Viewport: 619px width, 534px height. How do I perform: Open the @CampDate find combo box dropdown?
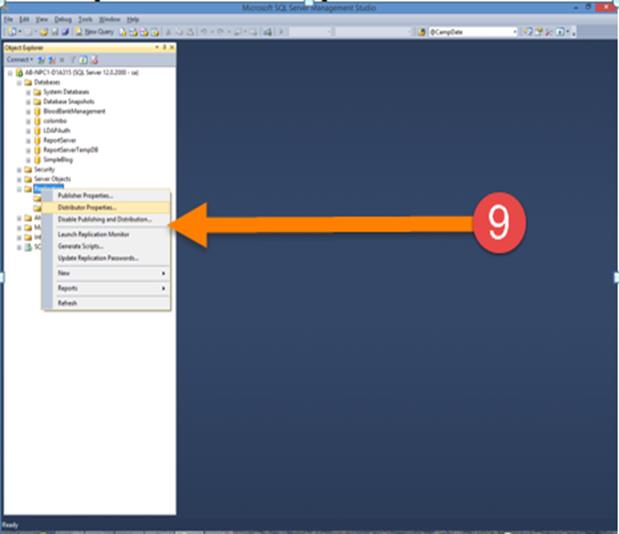515,32
